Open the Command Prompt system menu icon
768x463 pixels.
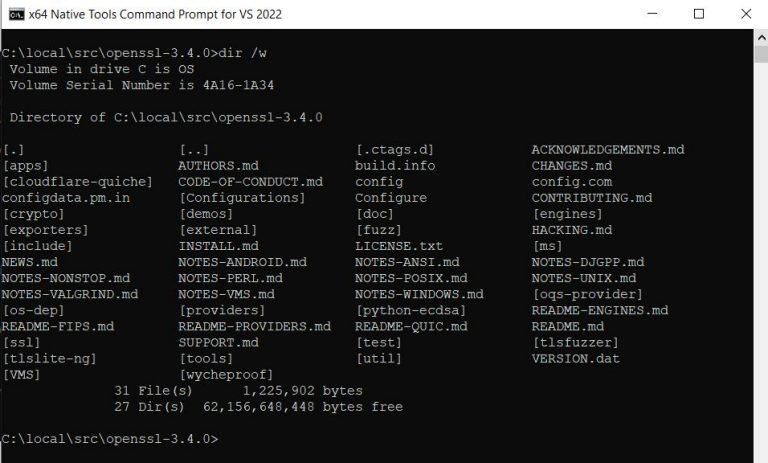tap(15, 14)
